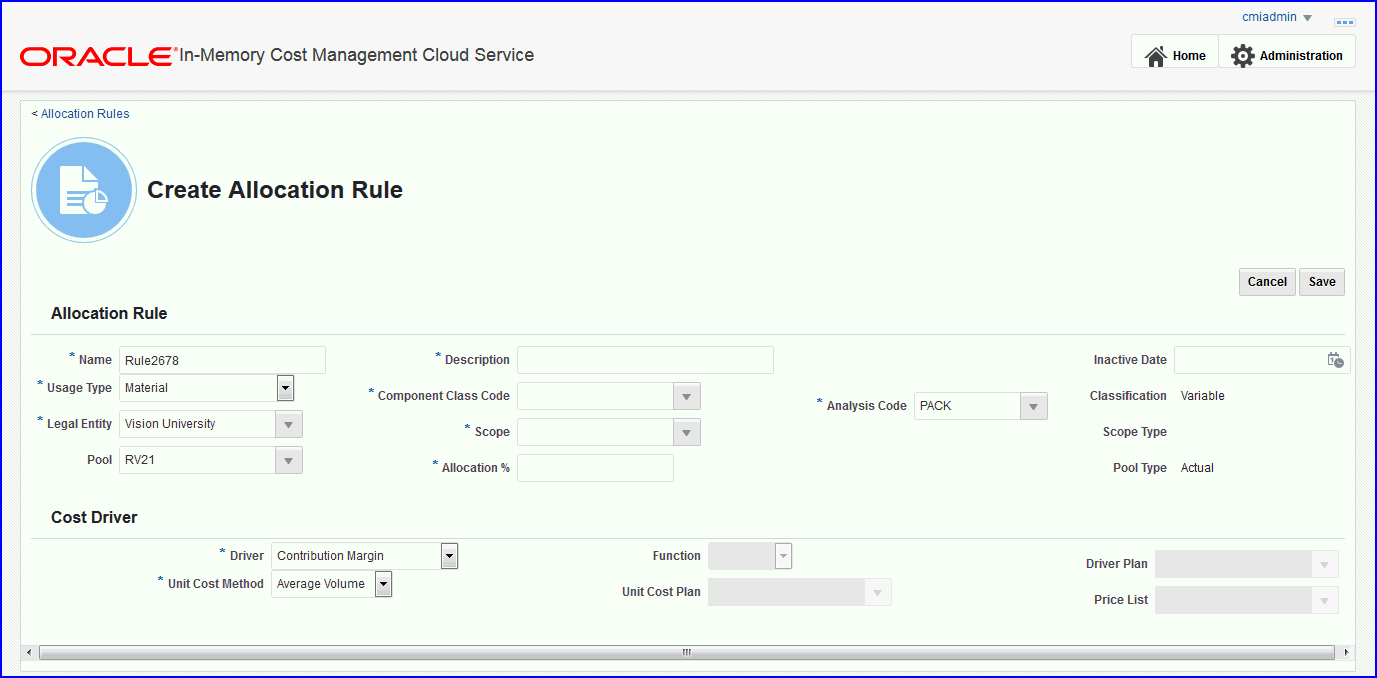Click the Allocation % input field
Screen dimensions: 1377x678
pyautogui.click(x=595, y=468)
